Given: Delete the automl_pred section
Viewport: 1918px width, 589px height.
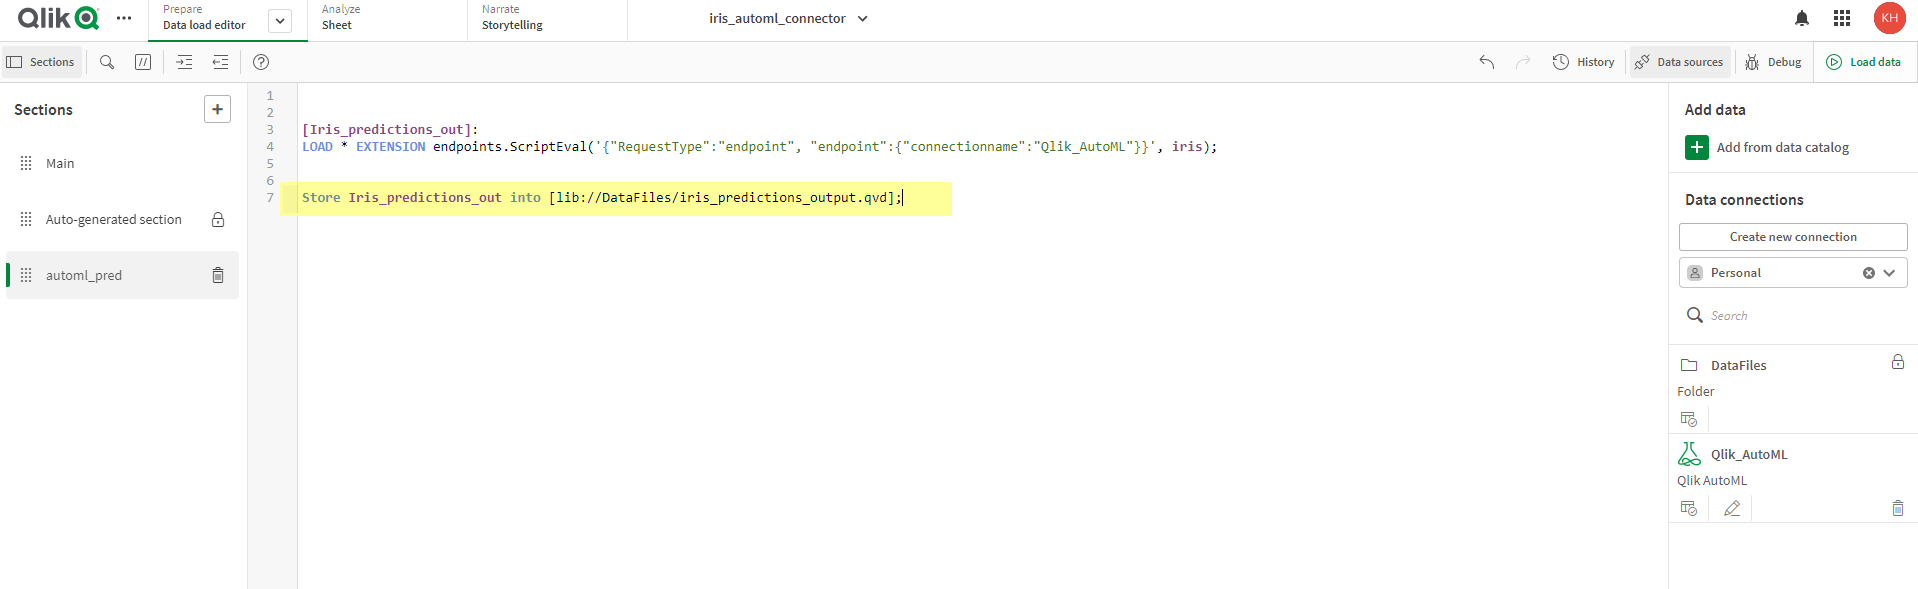Looking at the screenshot, I should click(x=218, y=275).
